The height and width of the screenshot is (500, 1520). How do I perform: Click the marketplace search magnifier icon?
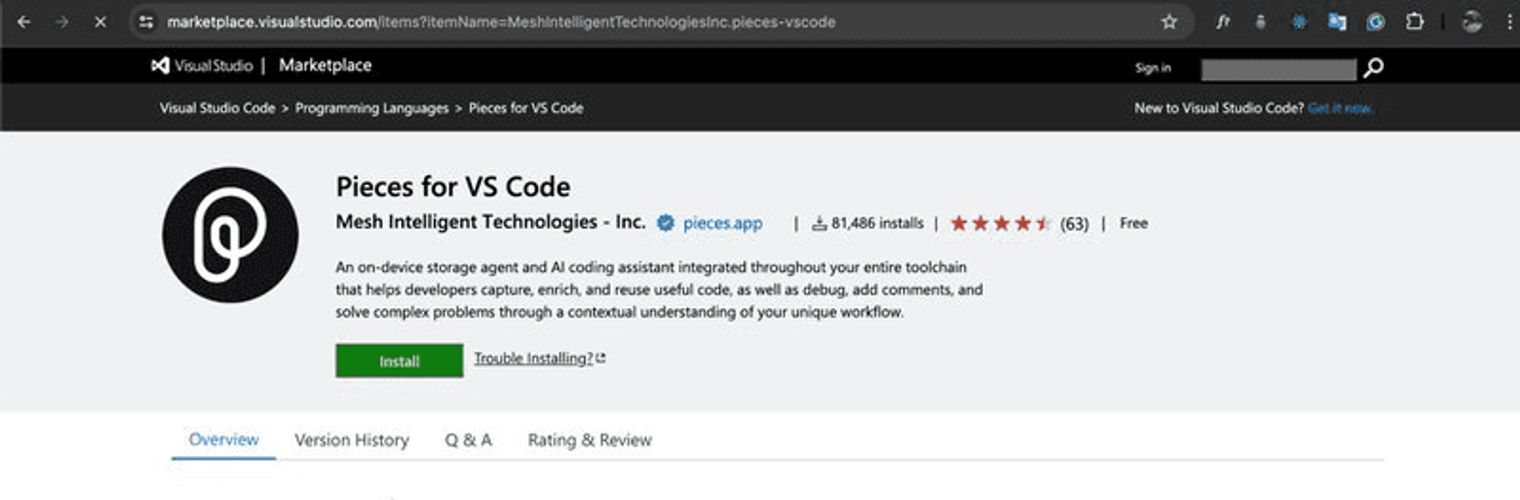[1374, 68]
